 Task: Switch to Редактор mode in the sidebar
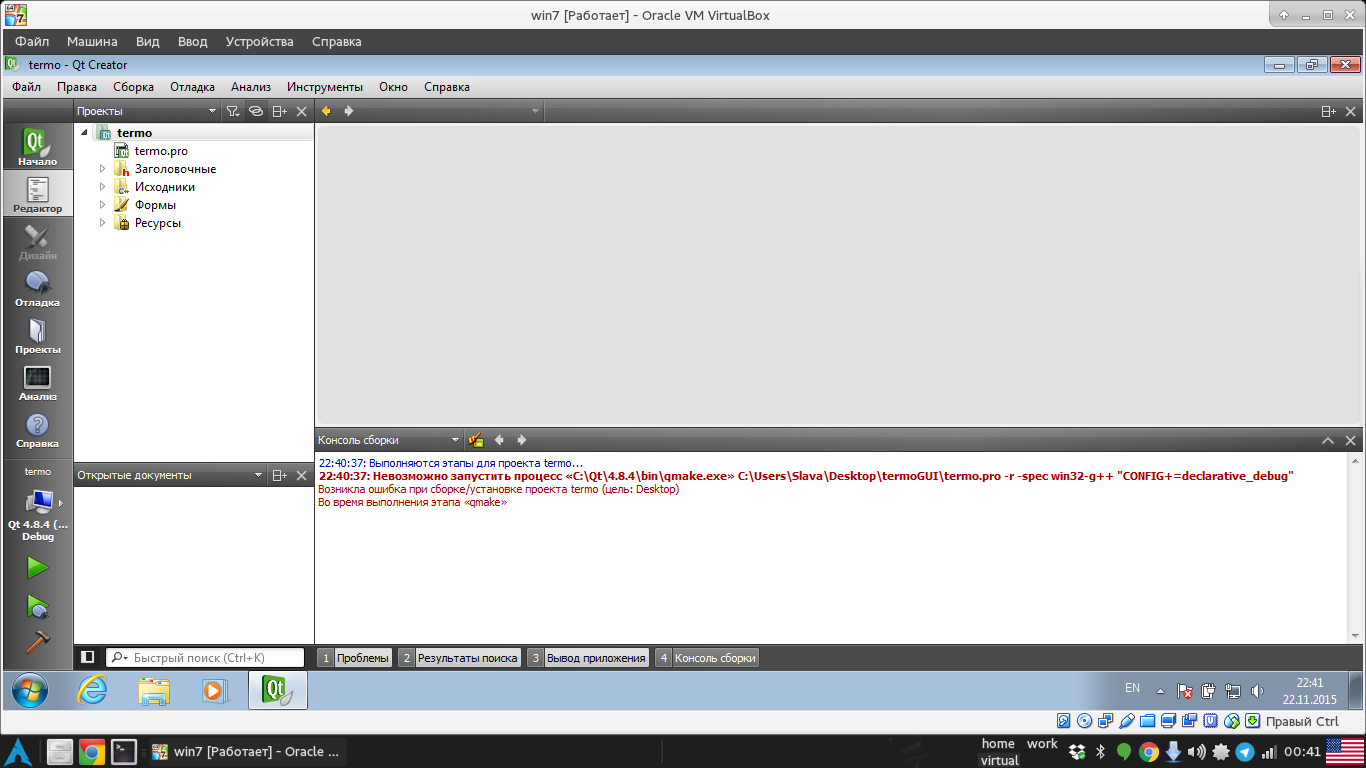click(37, 194)
